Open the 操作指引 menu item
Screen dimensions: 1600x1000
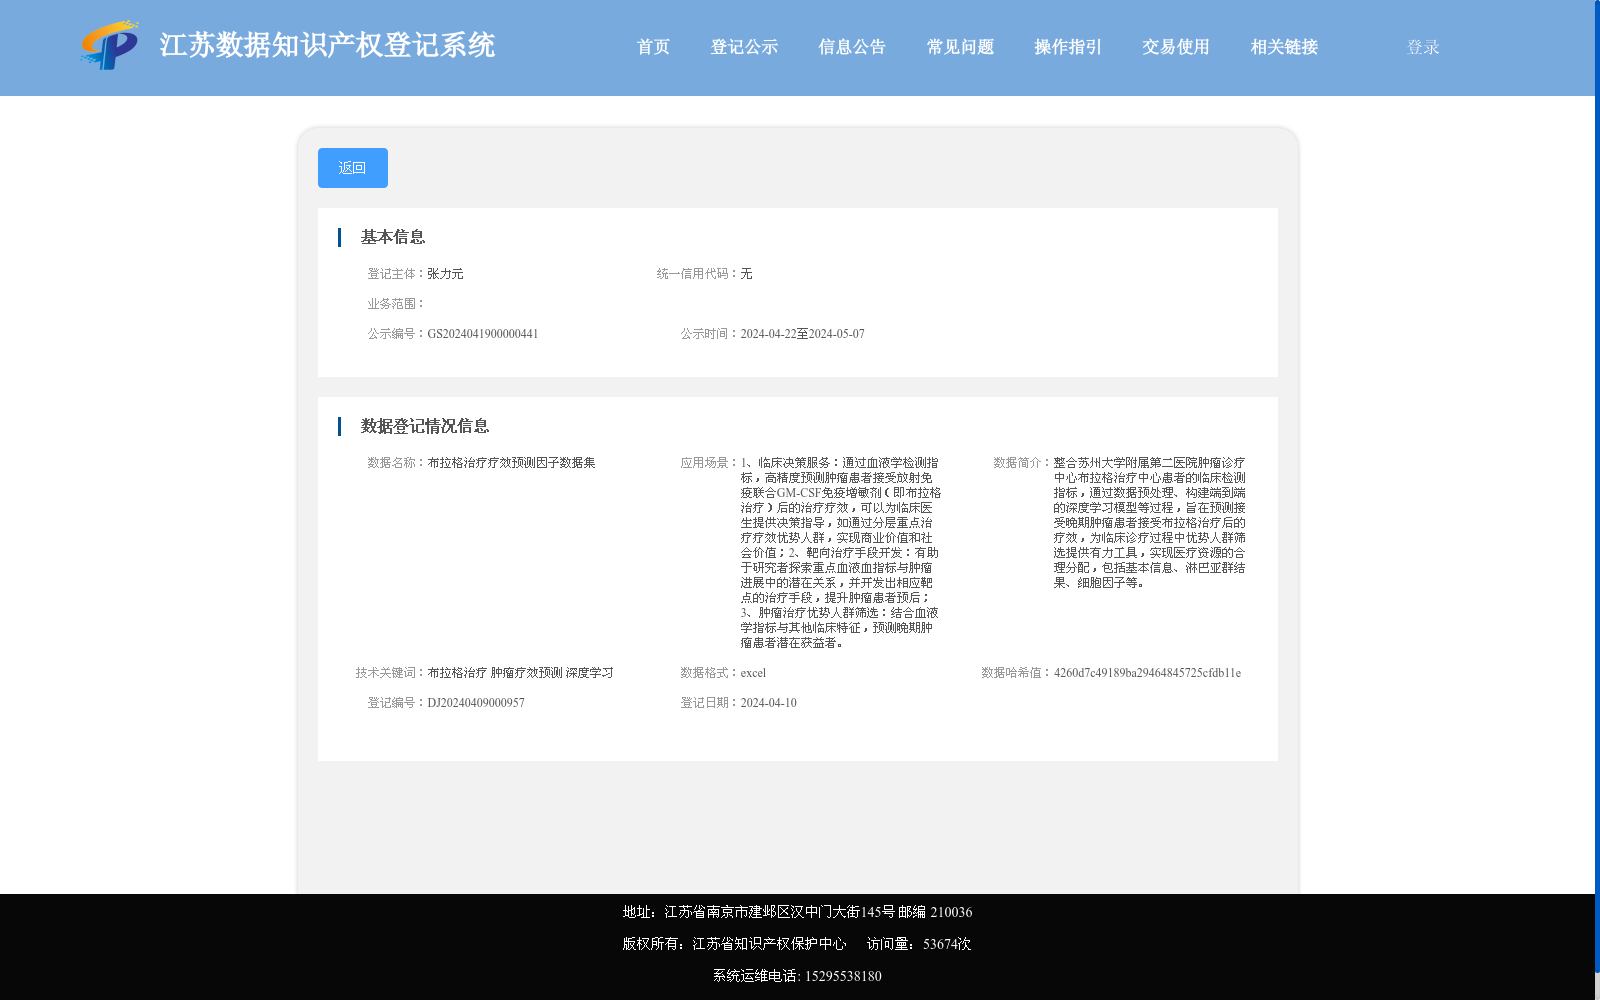1068,47
